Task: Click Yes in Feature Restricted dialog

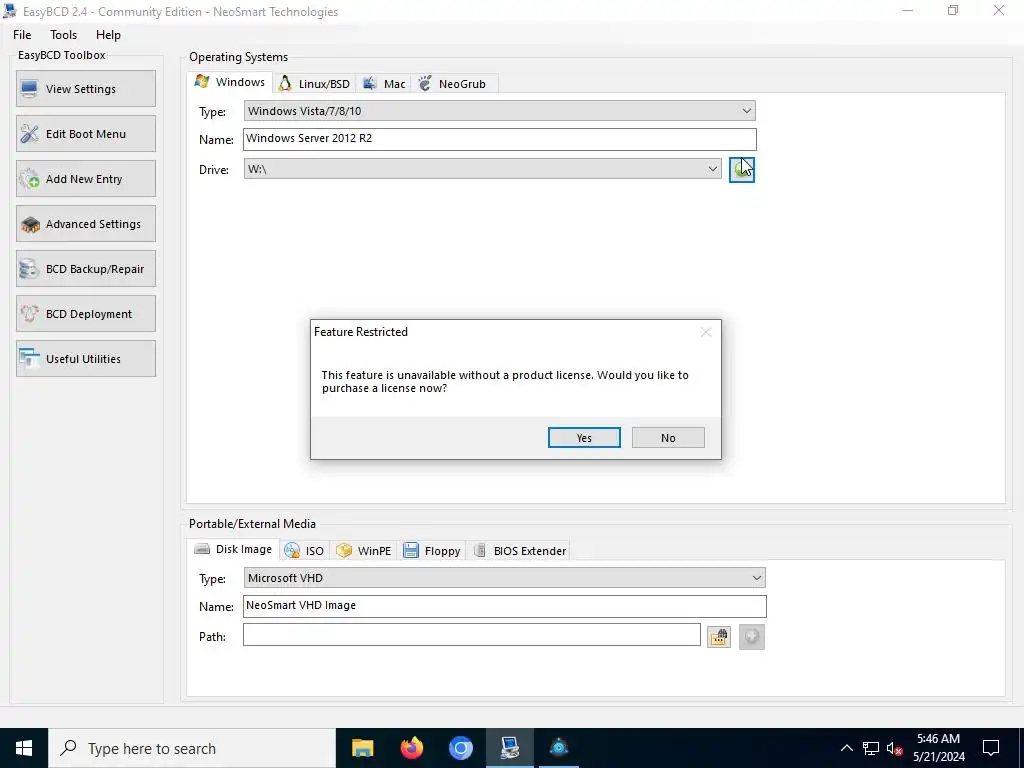Action: pos(584,438)
